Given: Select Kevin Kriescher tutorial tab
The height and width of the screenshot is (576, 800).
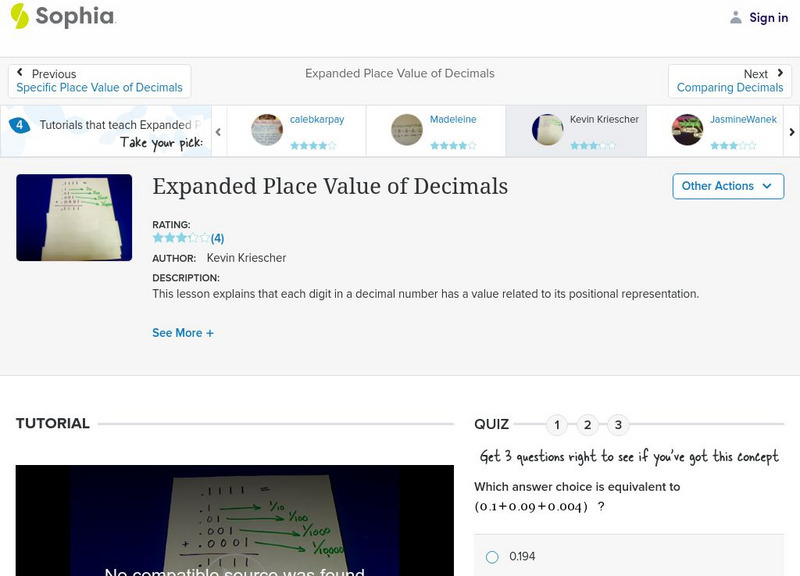Looking at the screenshot, I should coord(575,131).
